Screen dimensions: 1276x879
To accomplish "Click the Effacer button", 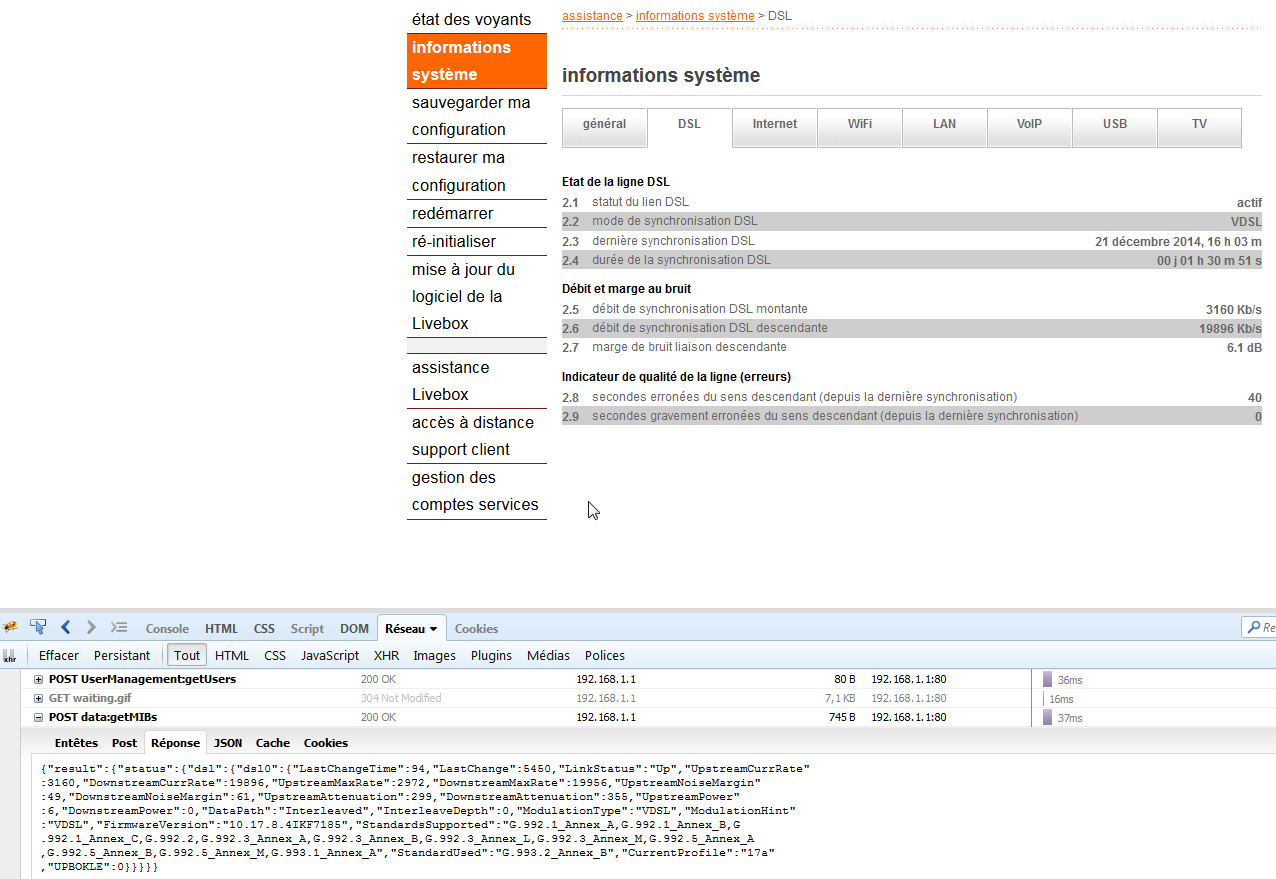I will click(58, 655).
